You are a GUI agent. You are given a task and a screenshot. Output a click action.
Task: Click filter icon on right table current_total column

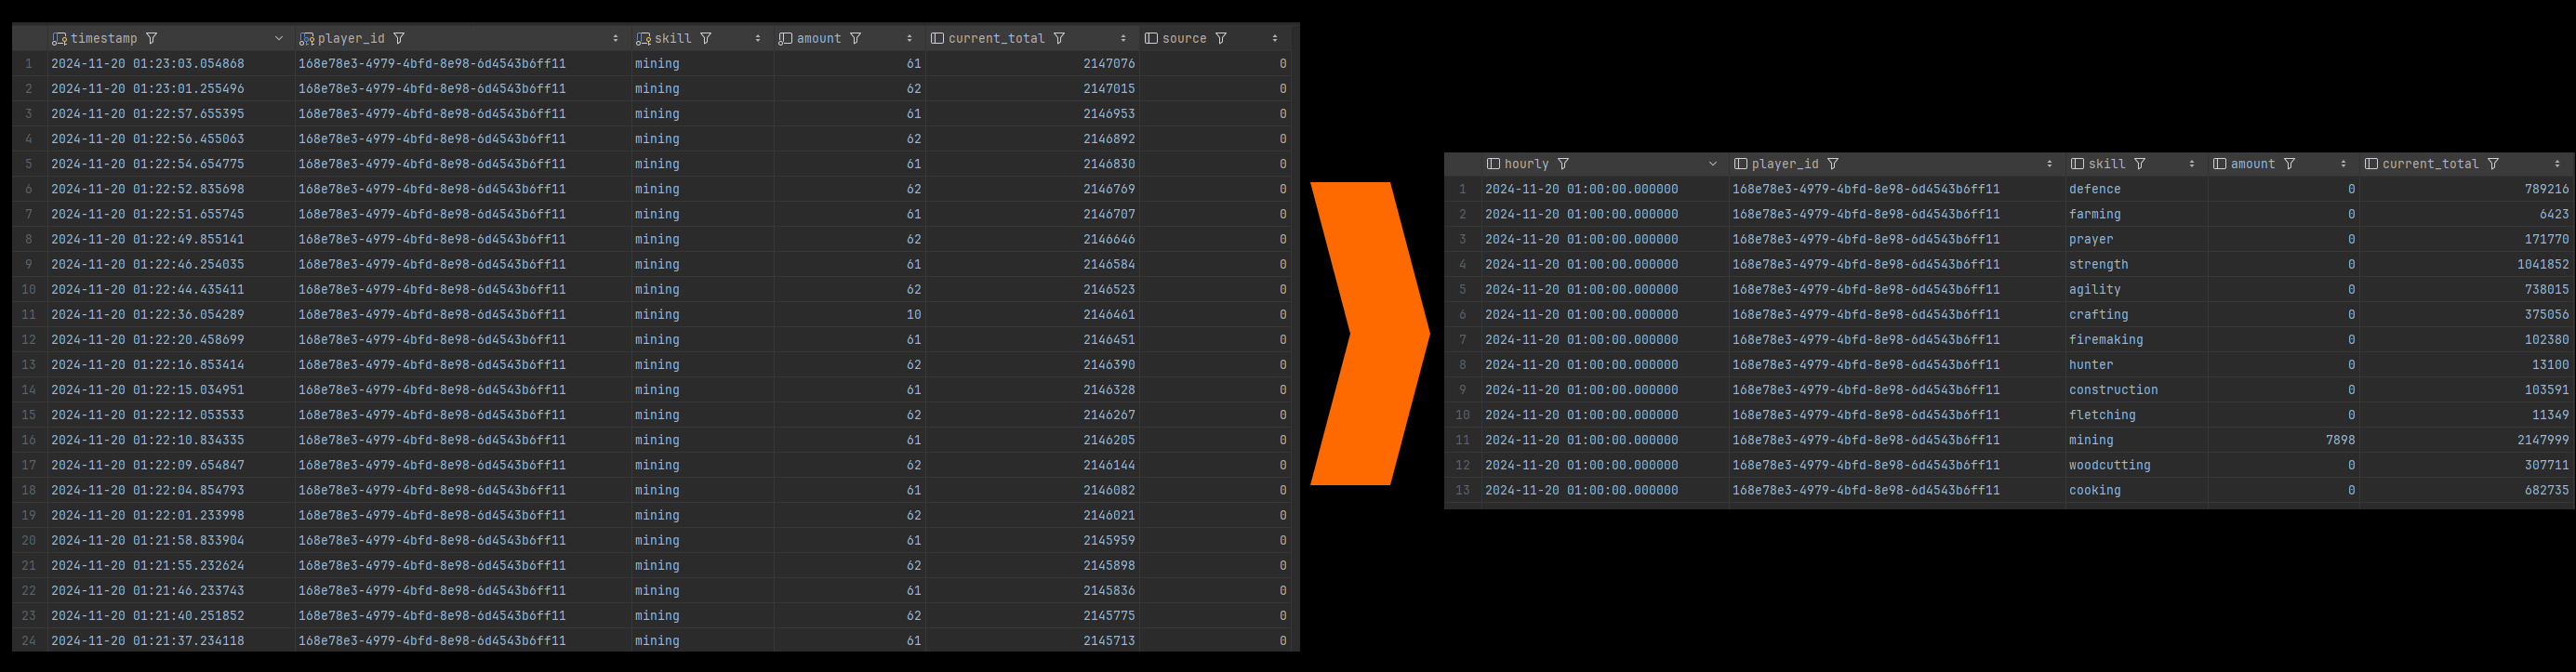2493,164
